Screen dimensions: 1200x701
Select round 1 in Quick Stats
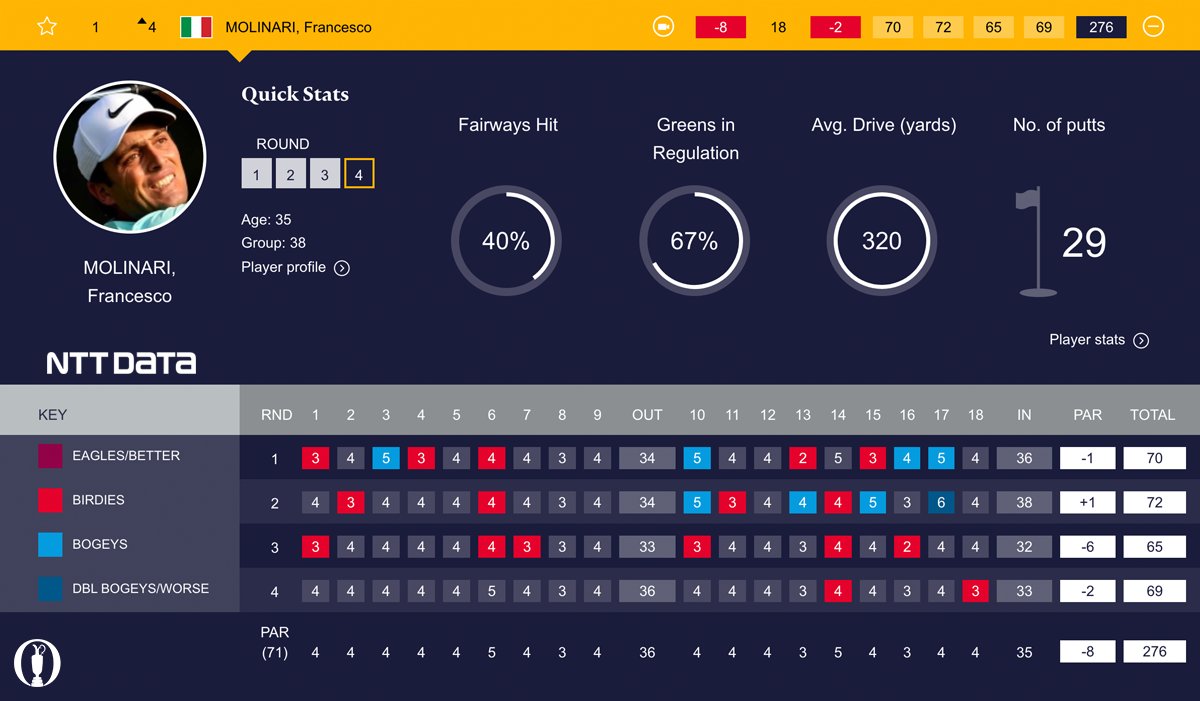pos(256,174)
